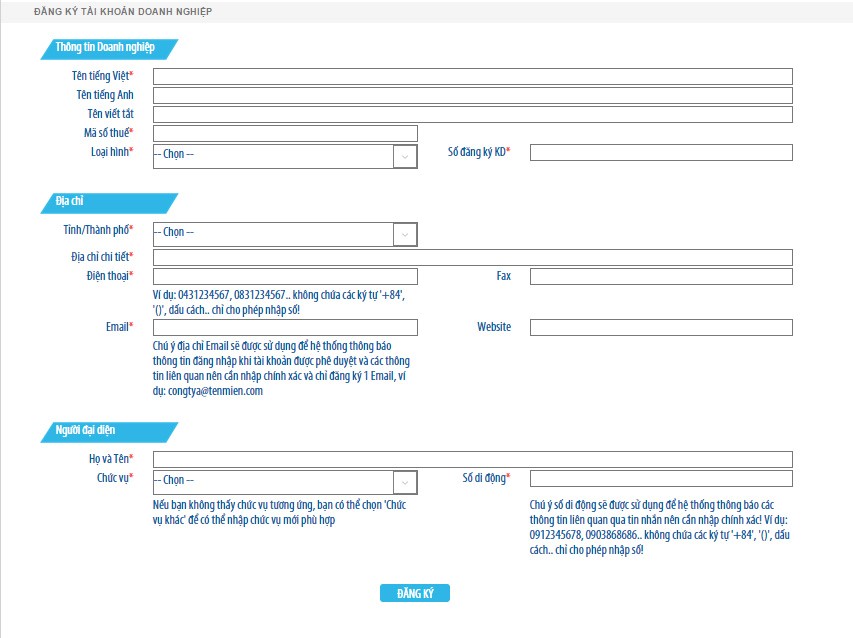Click the 'Tỉnh/Thành phố' label
Viewport: 853px width, 638px height.
(98, 230)
